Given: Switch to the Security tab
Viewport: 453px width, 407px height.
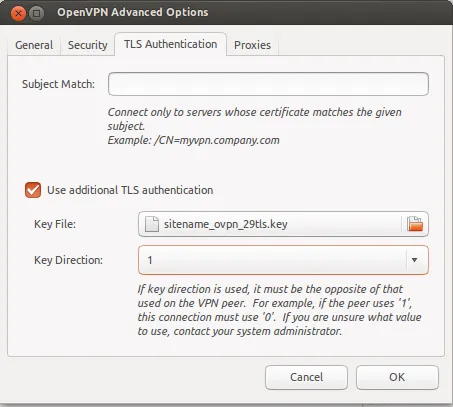Looking at the screenshot, I should (88, 45).
